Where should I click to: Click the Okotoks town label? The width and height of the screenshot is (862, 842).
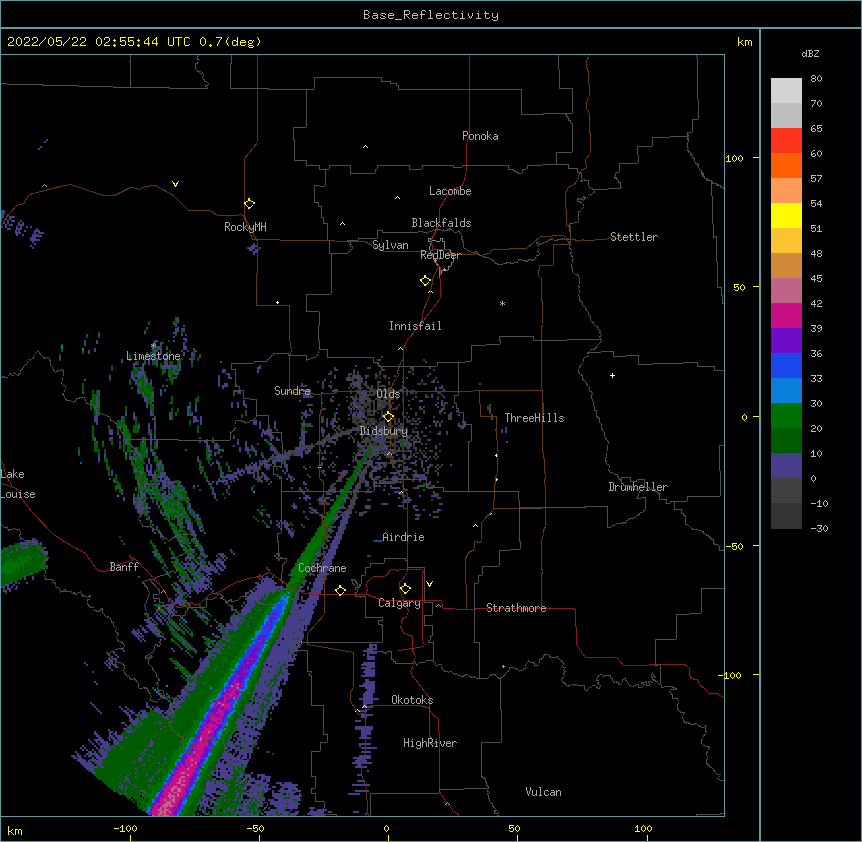coord(412,700)
